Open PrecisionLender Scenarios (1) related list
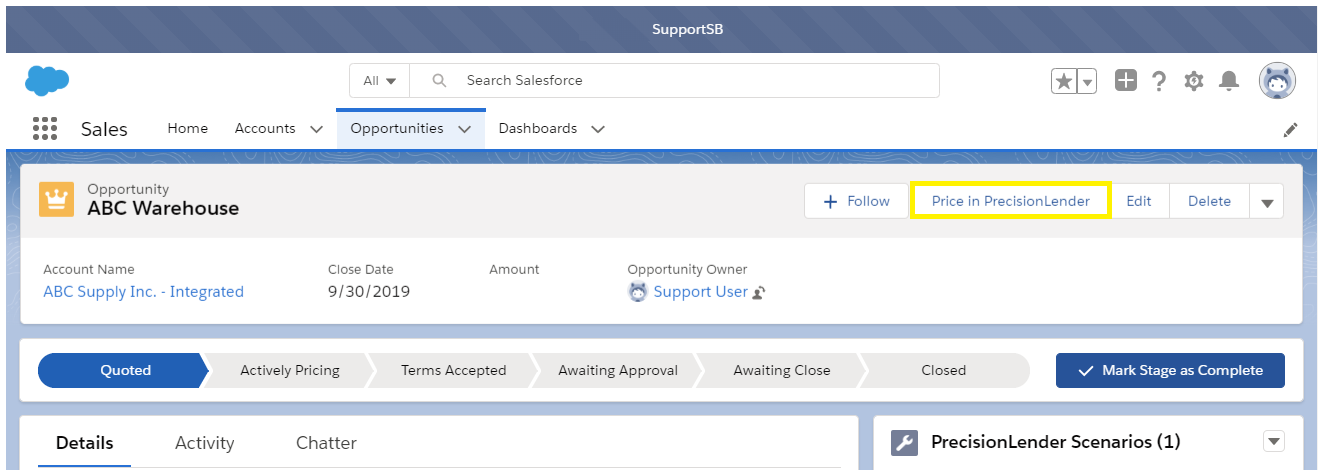The image size is (1322, 475). pyautogui.click(x=1056, y=442)
